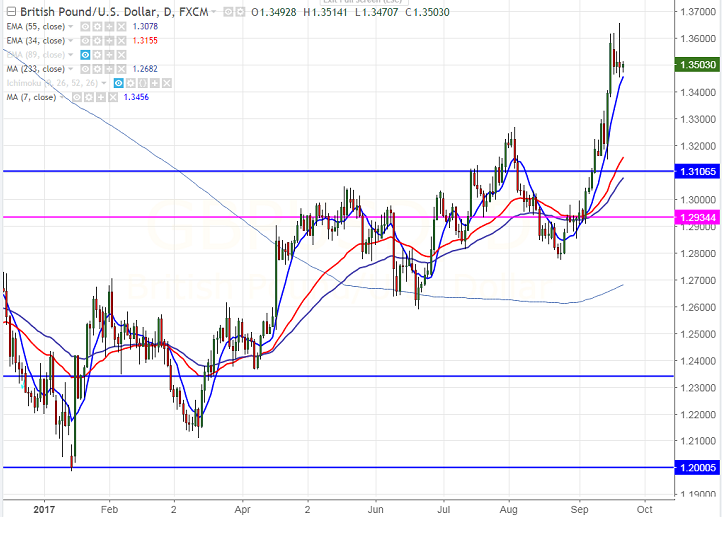Click plus icon on EMA (34, close)
The height and width of the screenshot is (543, 725).
[109, 41]
